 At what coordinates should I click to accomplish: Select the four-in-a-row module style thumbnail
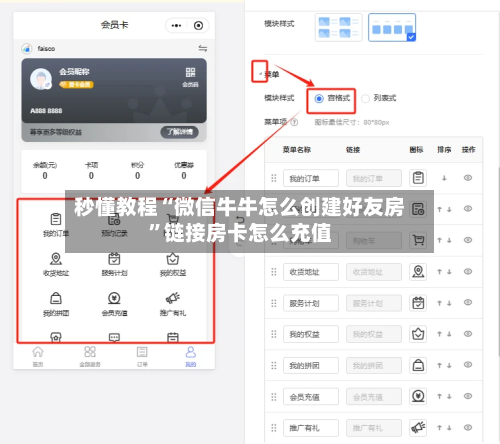(x=392, y=27)
